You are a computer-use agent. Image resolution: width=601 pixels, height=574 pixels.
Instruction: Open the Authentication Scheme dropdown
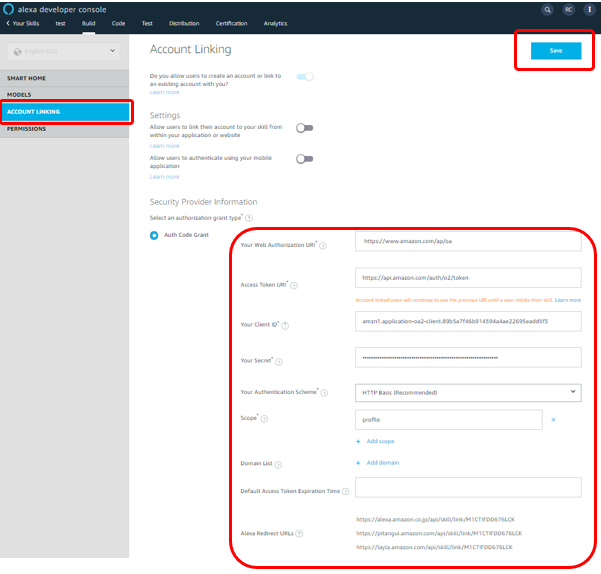point(468,393)
